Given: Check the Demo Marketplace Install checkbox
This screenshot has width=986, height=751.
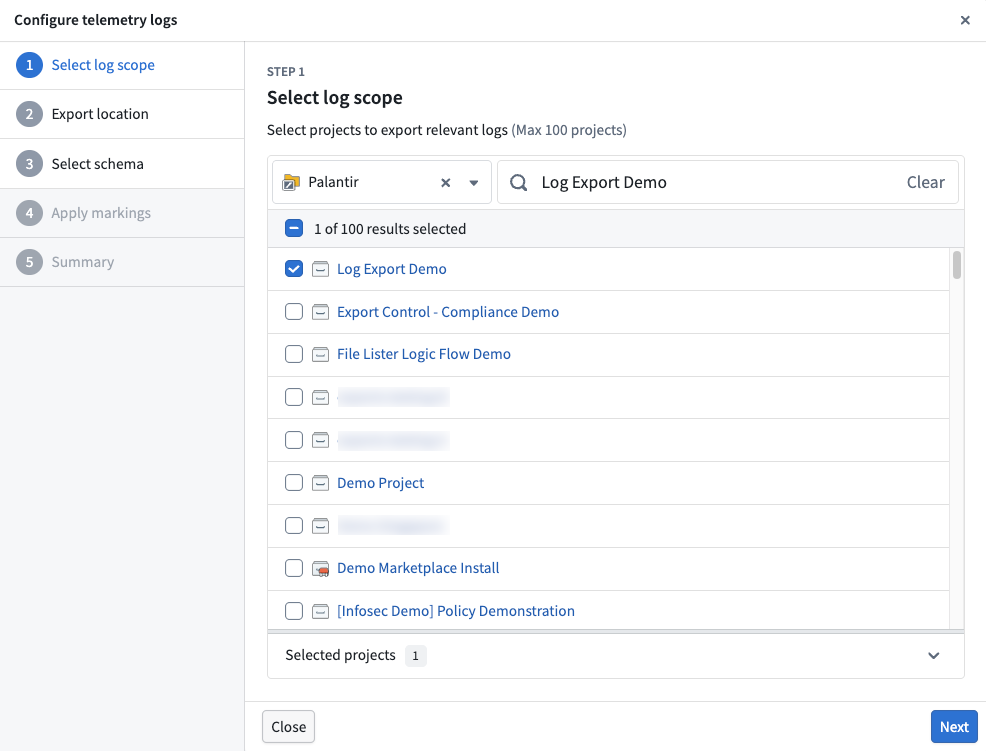Looking at the screenshot, I should point(294,568).
